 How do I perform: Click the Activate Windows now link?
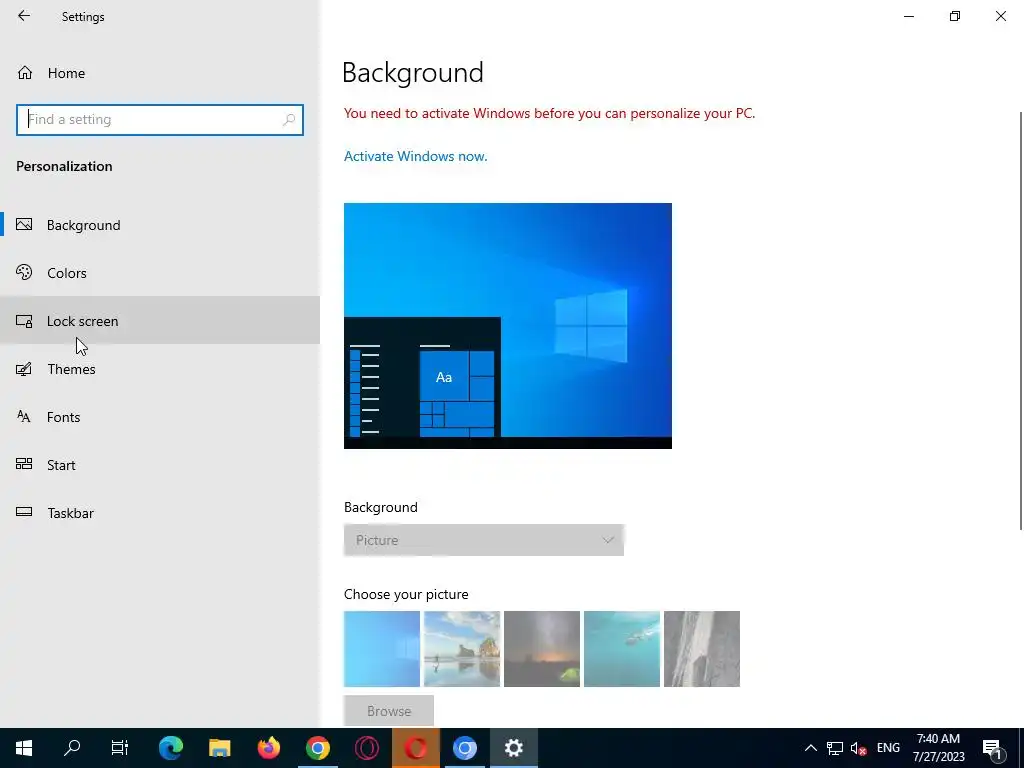(415, 156)
